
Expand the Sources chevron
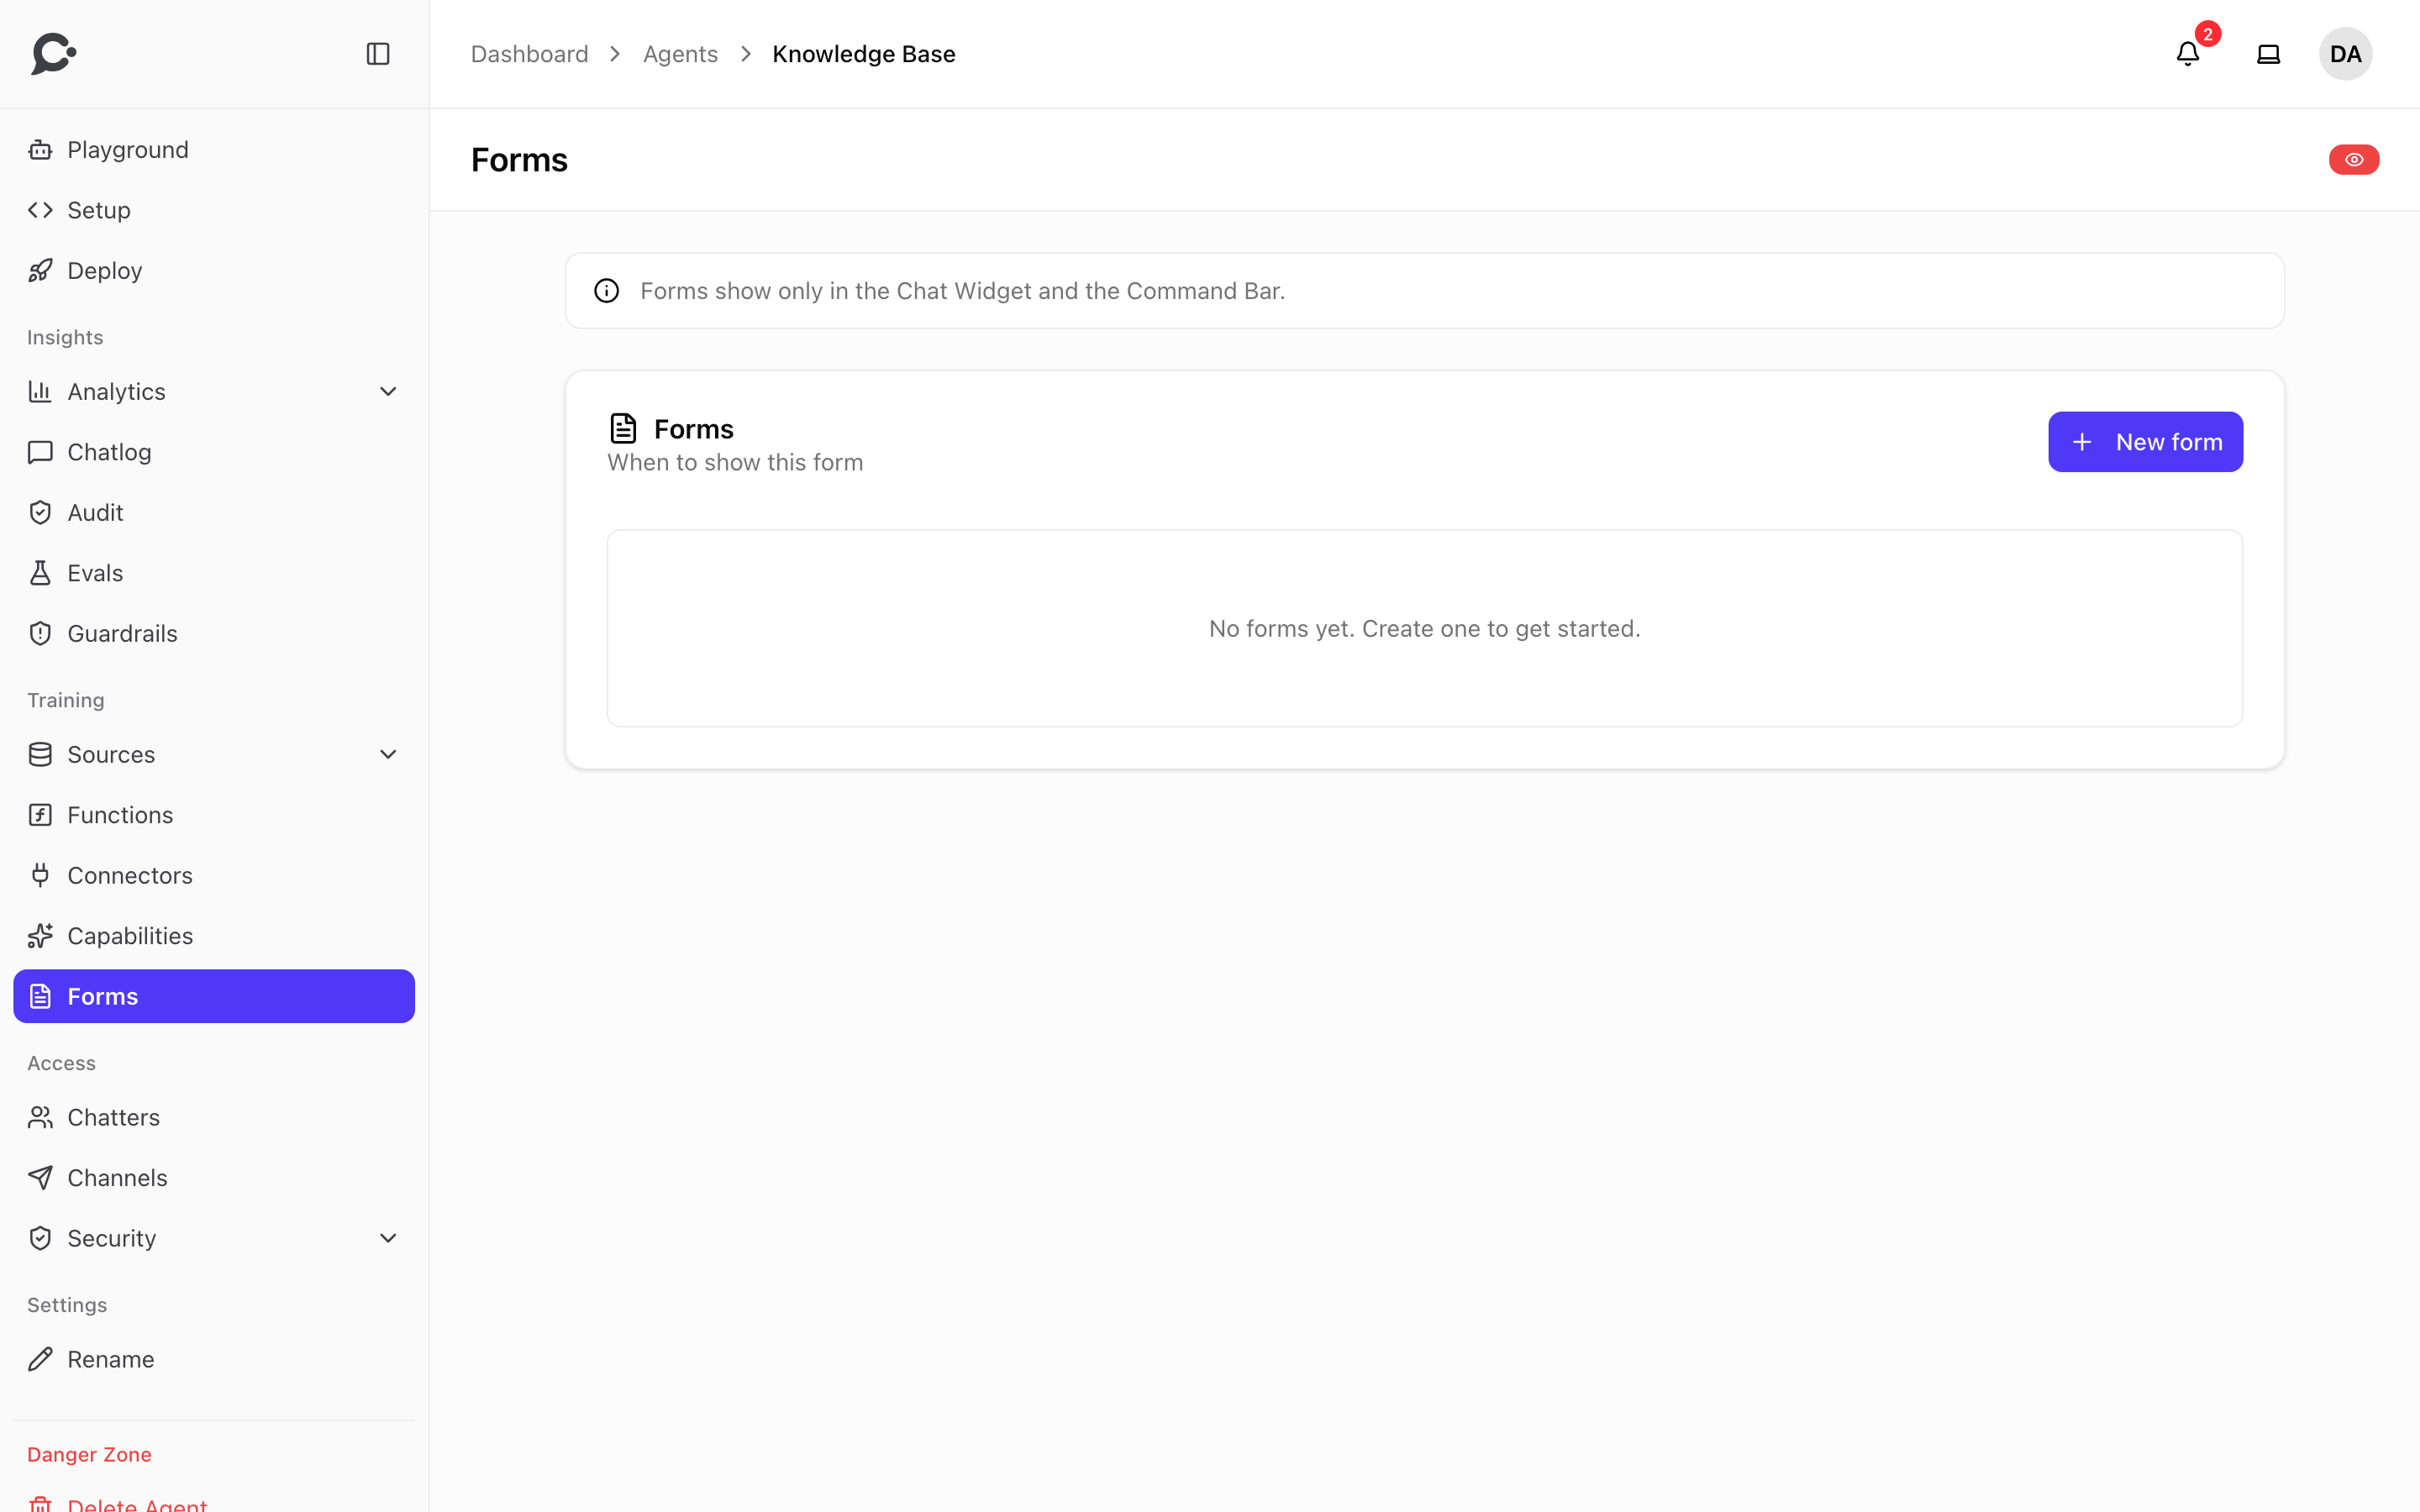[388, 755]
